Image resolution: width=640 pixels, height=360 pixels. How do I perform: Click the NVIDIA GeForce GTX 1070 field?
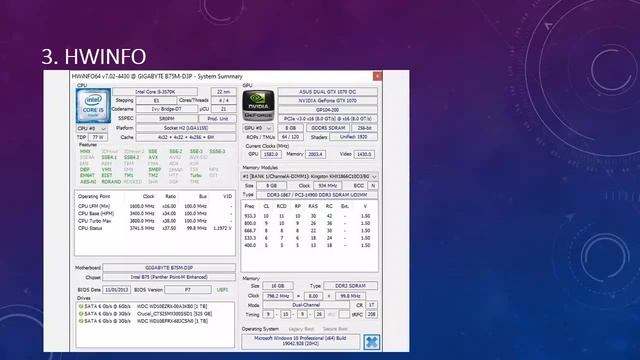328,100
